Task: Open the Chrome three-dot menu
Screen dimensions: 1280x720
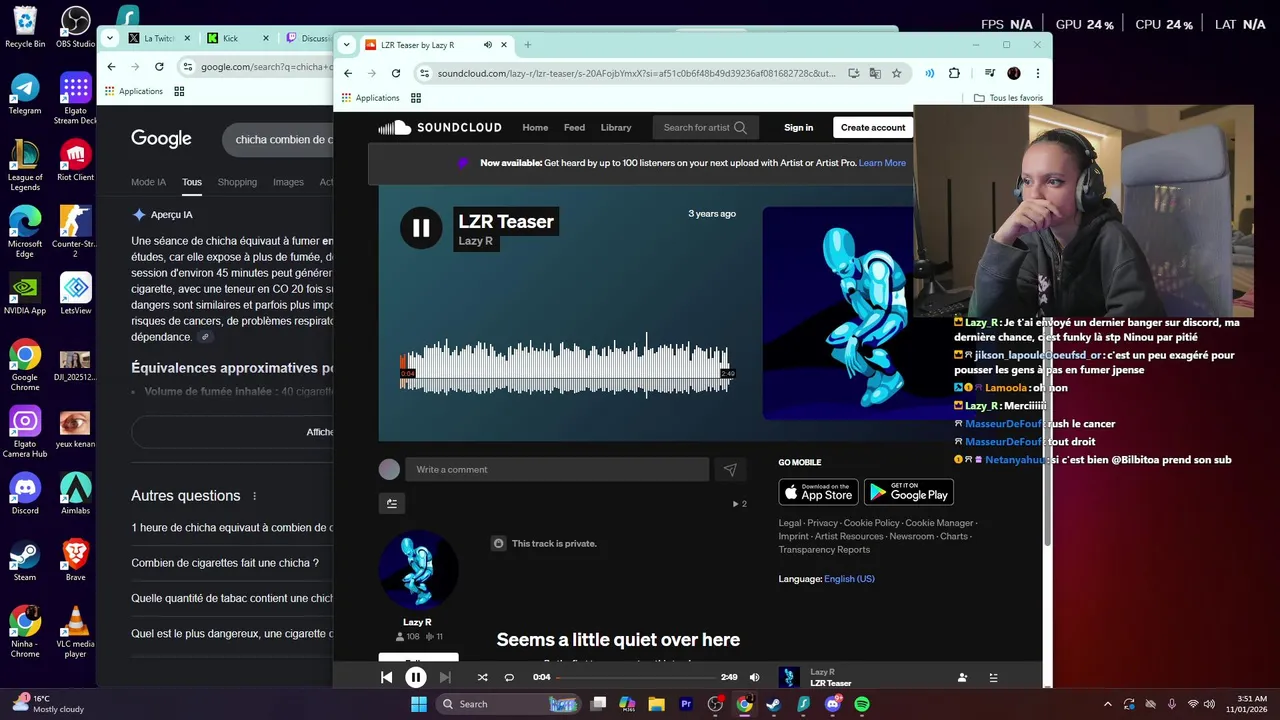Action: tap(1037, 73)
